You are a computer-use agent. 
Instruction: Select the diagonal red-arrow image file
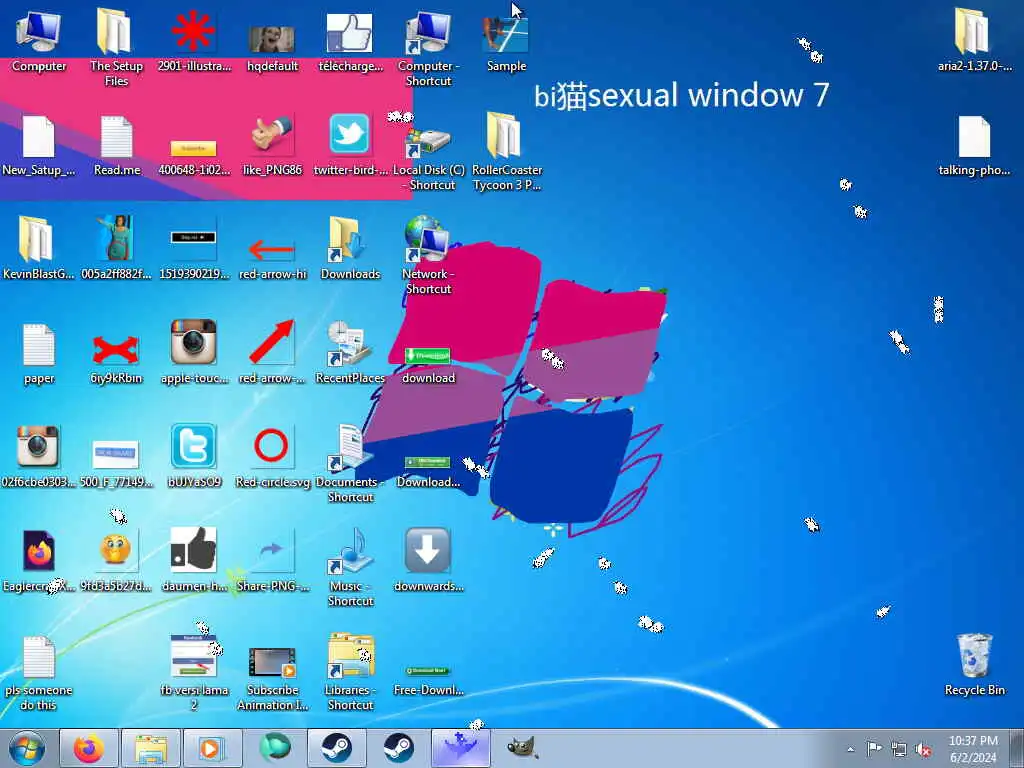[272, 351]
